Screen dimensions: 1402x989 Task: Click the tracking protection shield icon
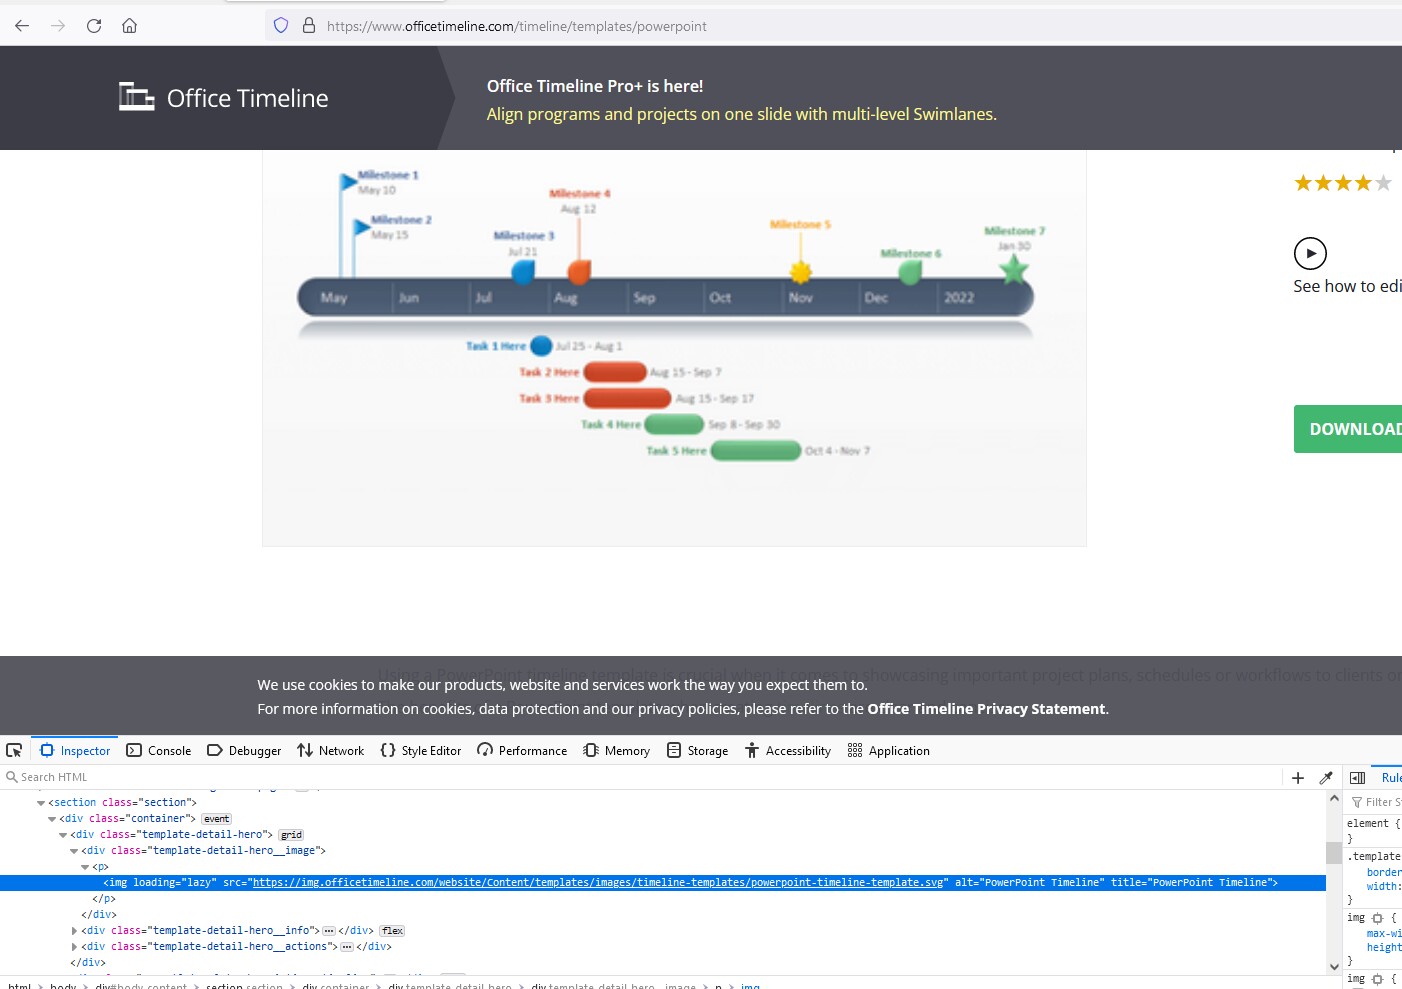click(x=280, y=25)
